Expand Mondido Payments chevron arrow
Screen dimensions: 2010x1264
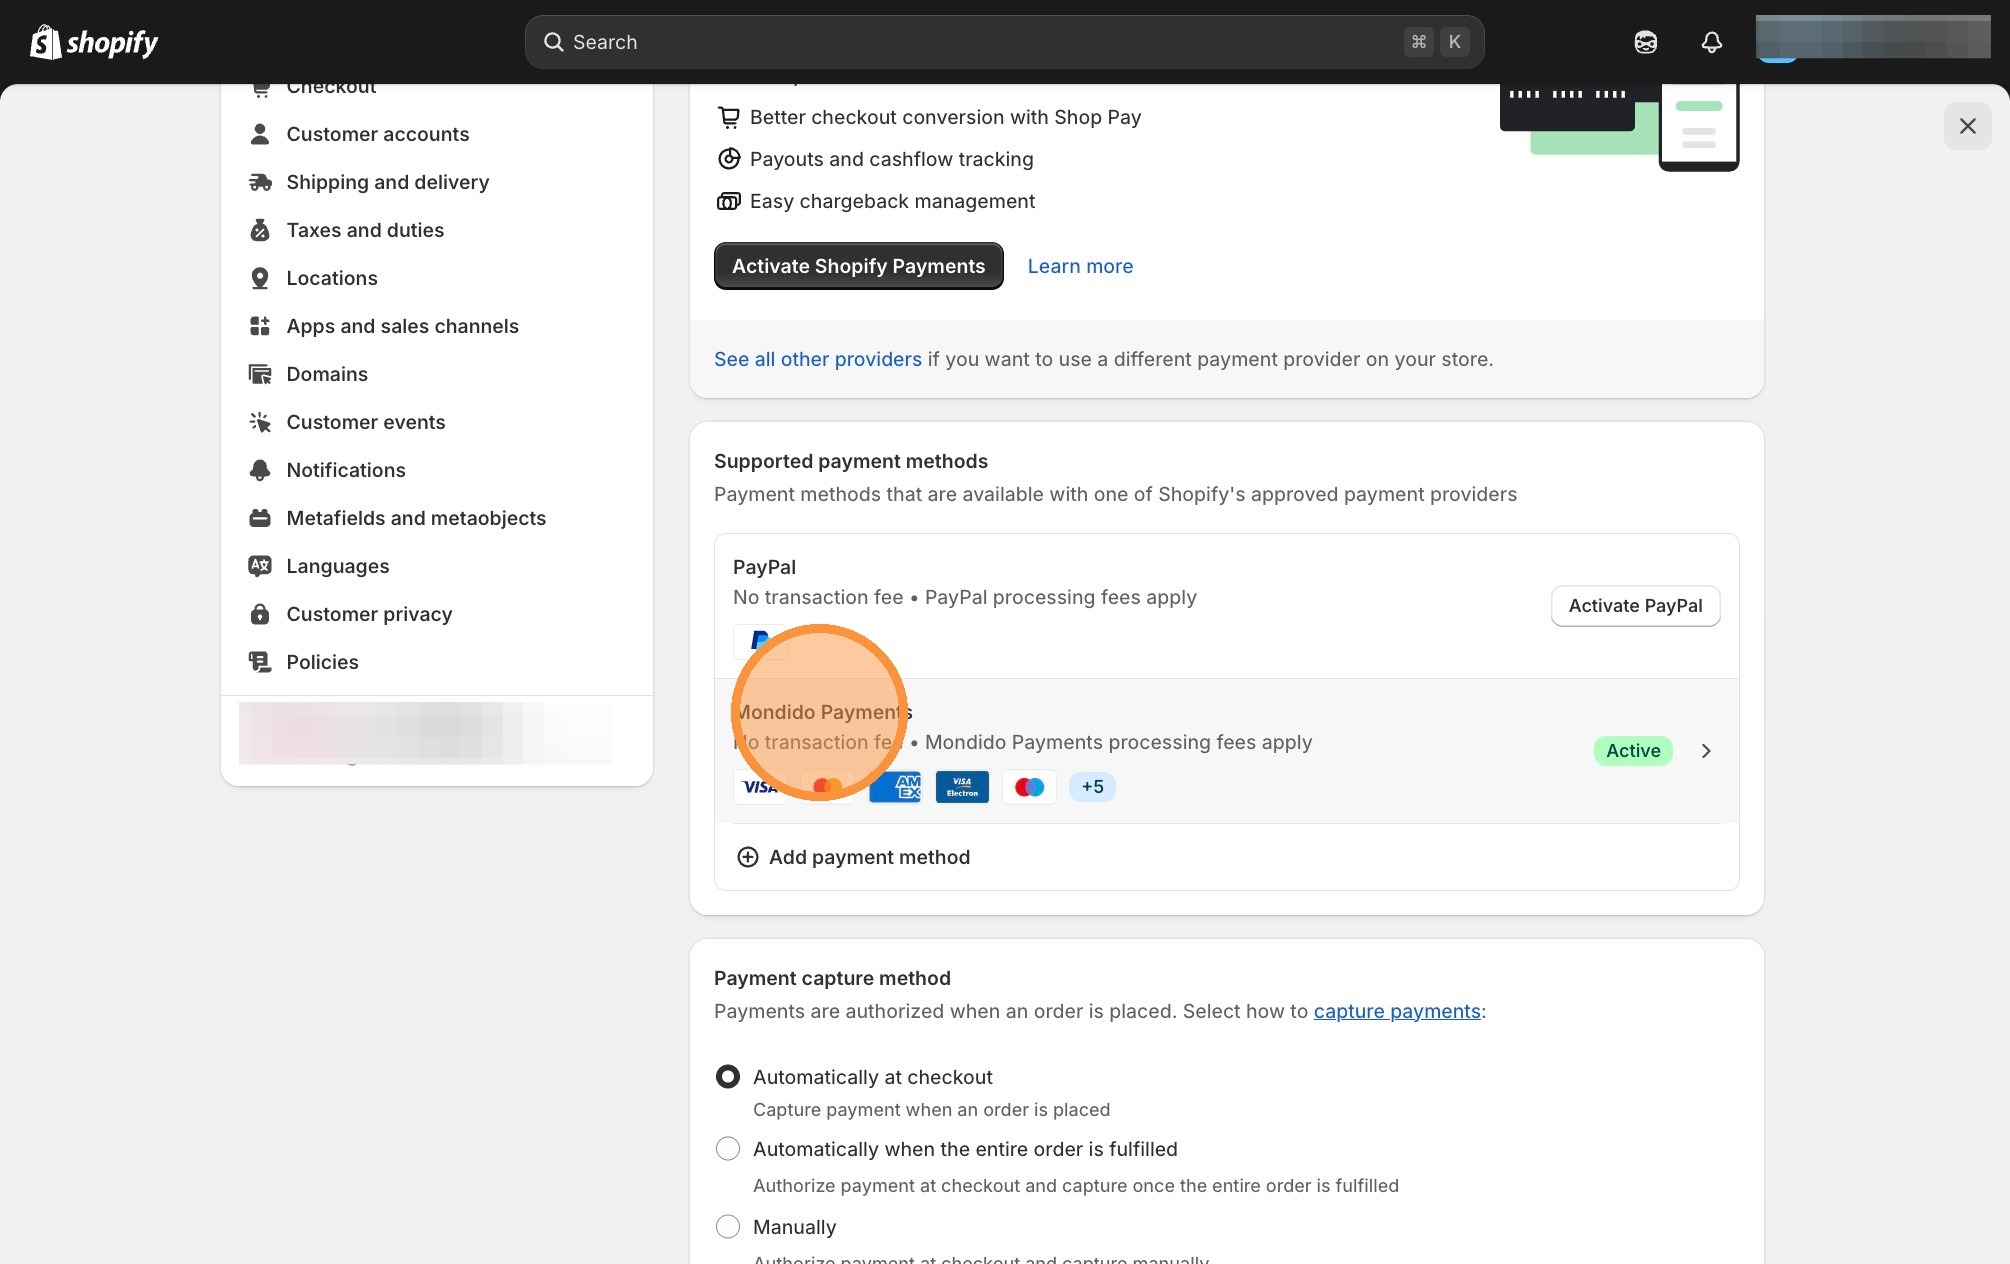click(x=1706, y=751)
